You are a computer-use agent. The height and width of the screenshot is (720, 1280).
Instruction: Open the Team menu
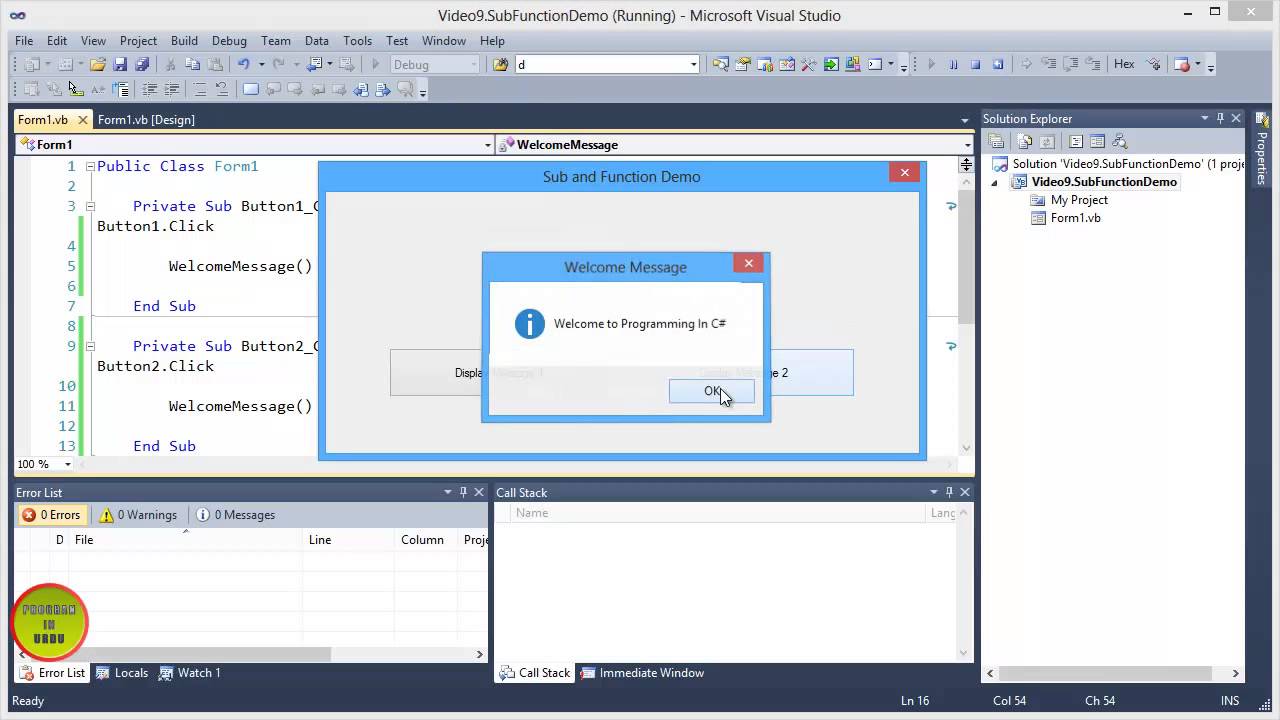276,41
